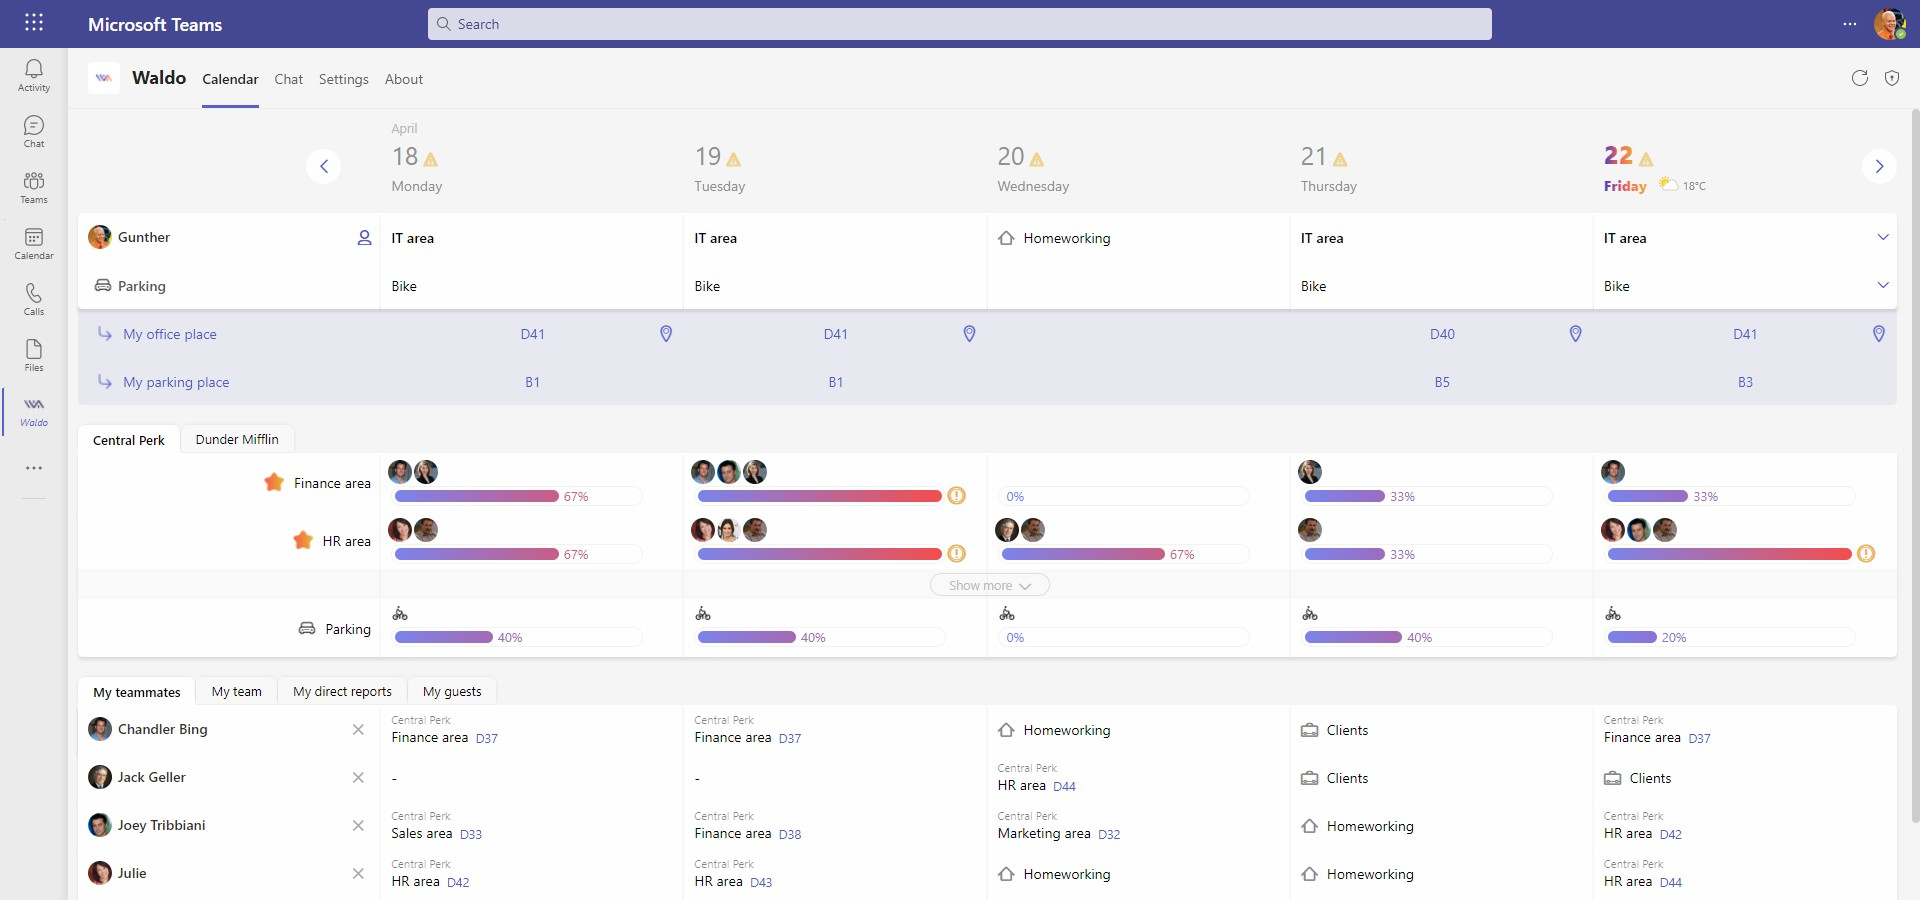Click the warning triangle on April 18
Screen dimensions: 1920x900
tap(431, 159)
